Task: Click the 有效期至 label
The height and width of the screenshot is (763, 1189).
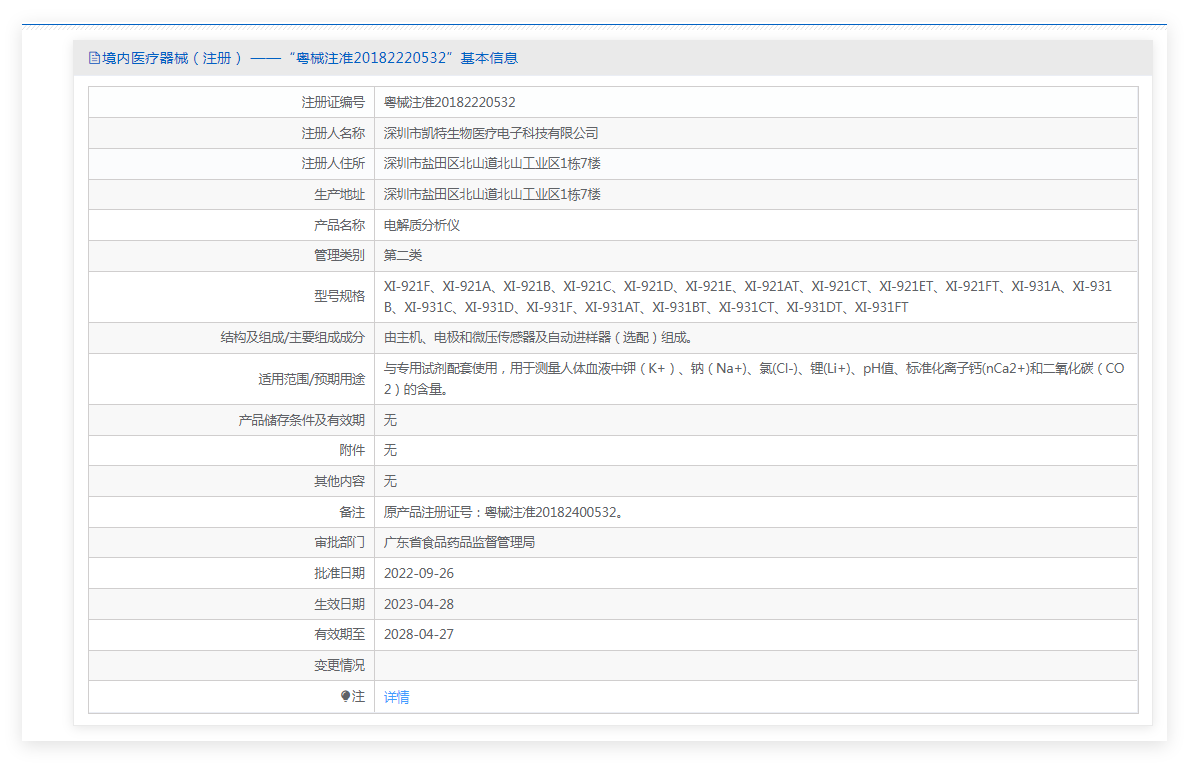Action: click(340, 635)
